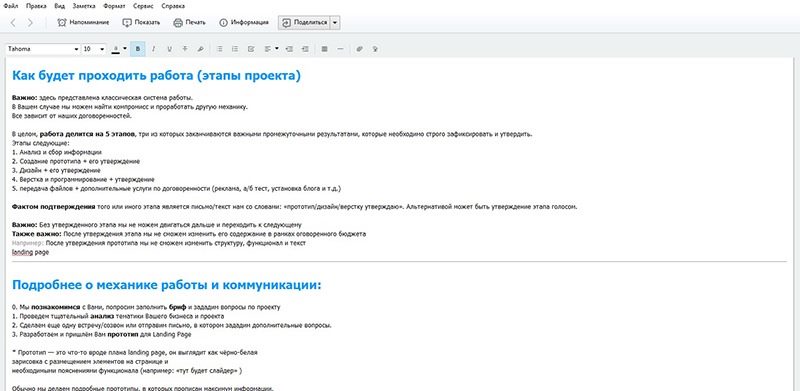This screenshot has width=800, height=391.
Task: Open the Файл menu
Action: point(10,6)
